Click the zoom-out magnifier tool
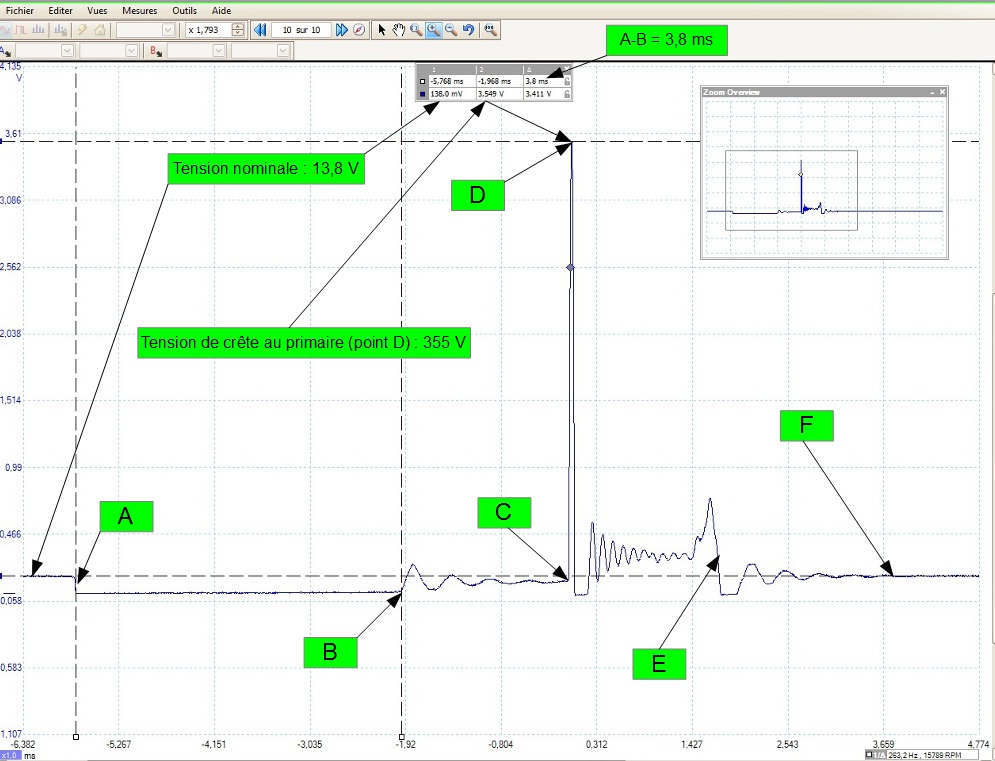The width and height of the screenshot is (995, 761). (451, 30)
